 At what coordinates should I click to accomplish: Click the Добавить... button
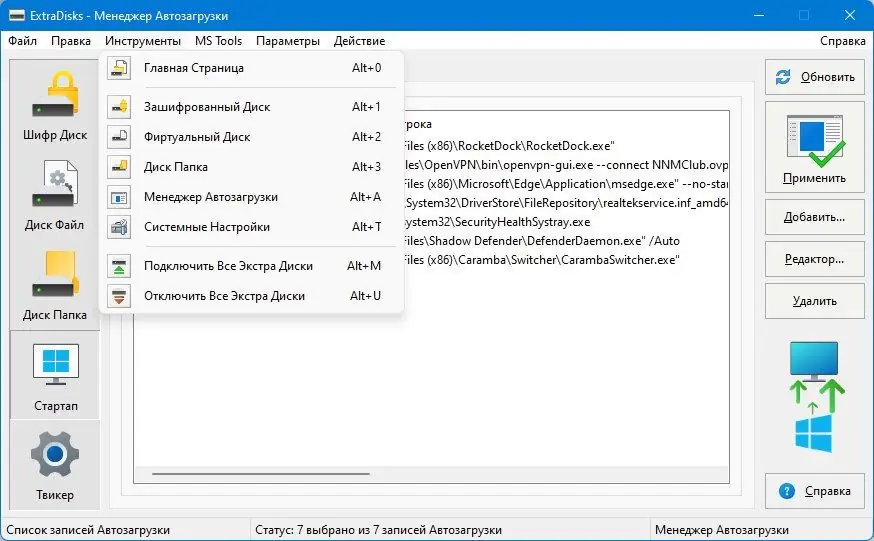[x=814, y=217]
